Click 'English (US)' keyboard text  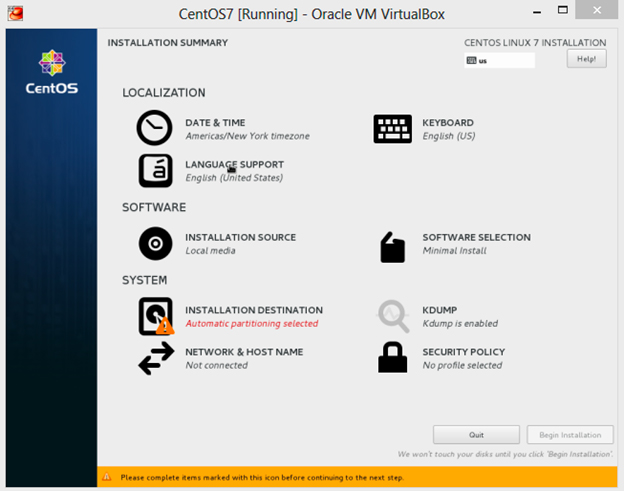(x=448, y=136)
